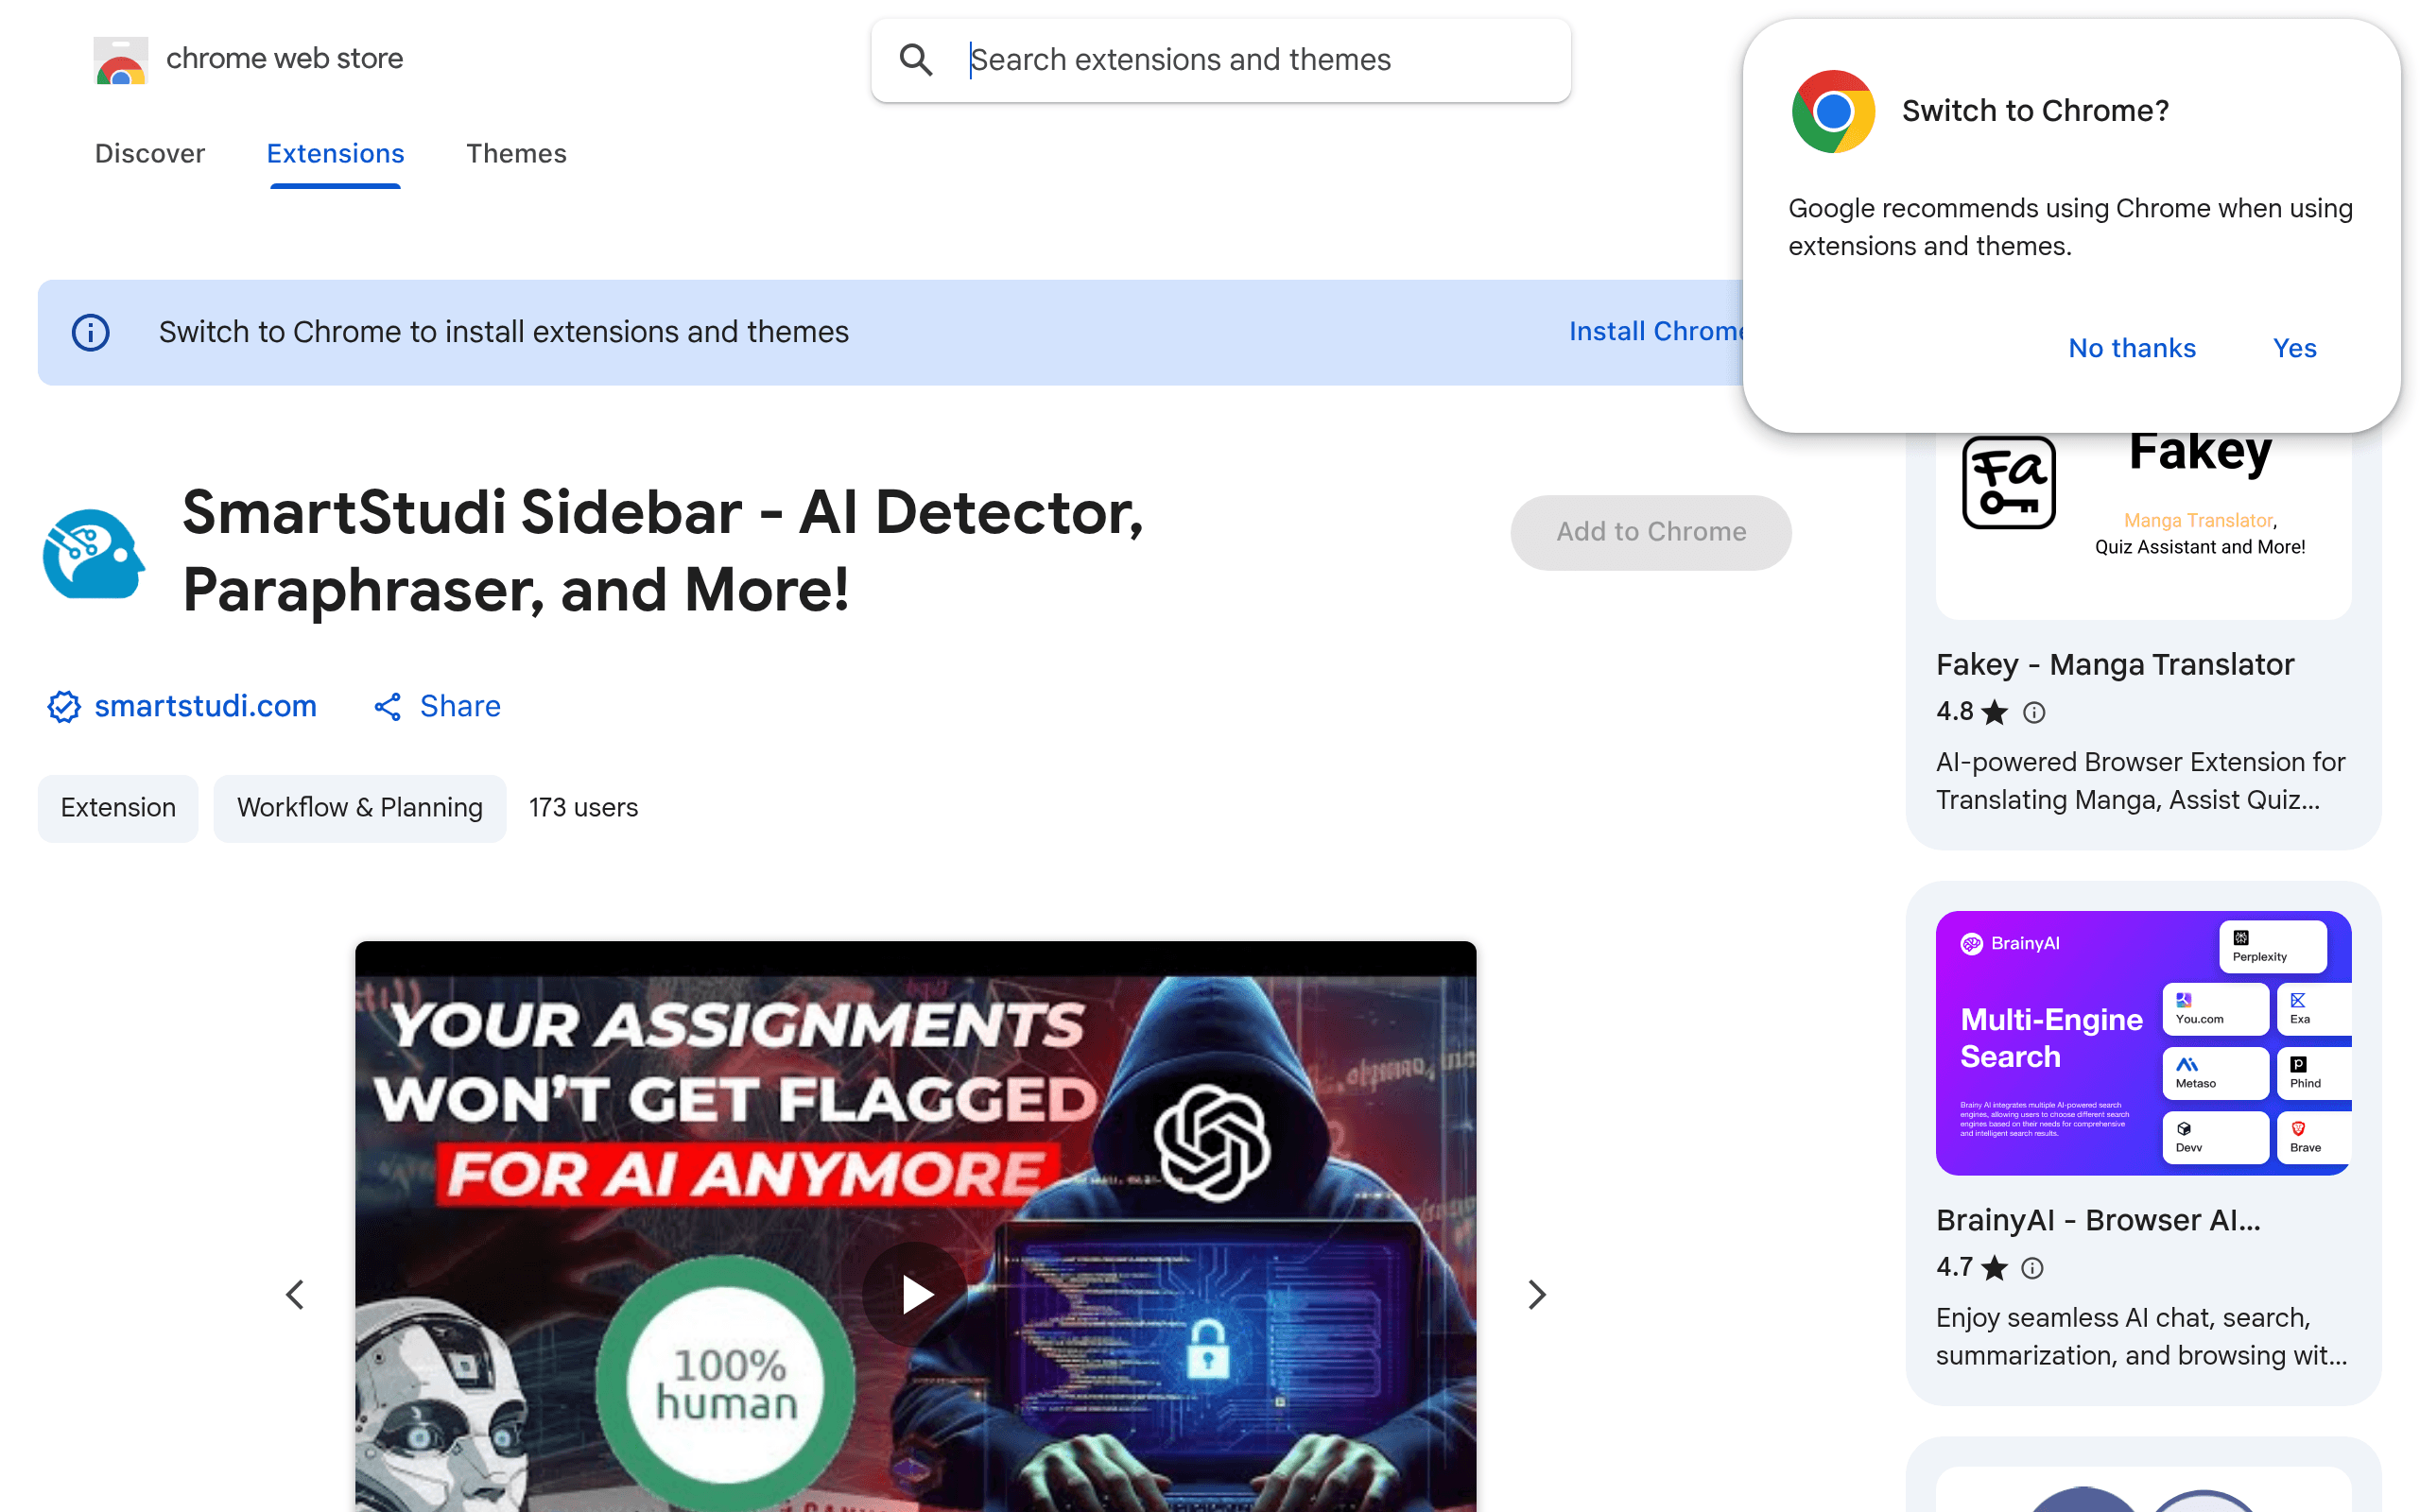Click the Chrome logo in the popup

[1833, 111]
